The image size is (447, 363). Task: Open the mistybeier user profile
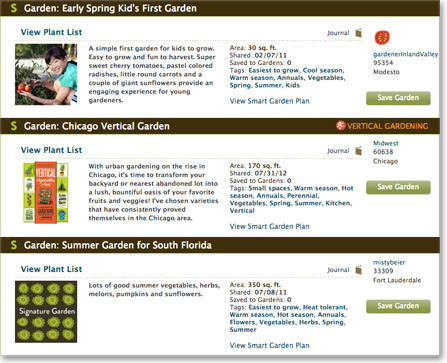point(389,262)
